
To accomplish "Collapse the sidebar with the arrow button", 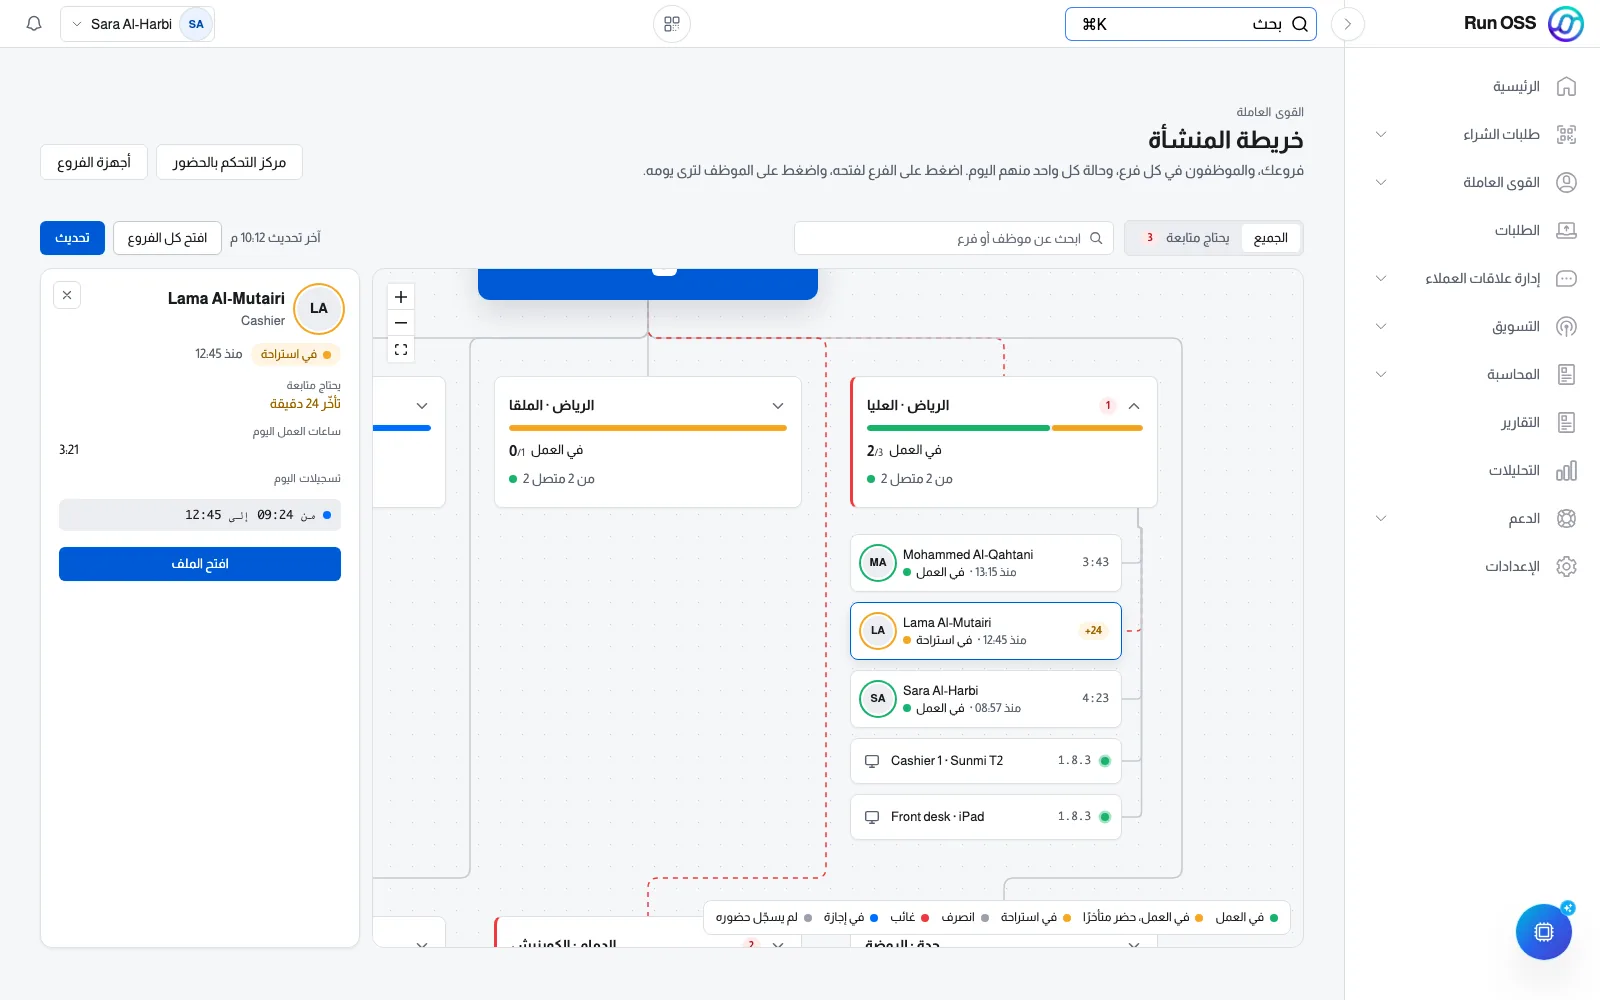I will click(1348, 24).
